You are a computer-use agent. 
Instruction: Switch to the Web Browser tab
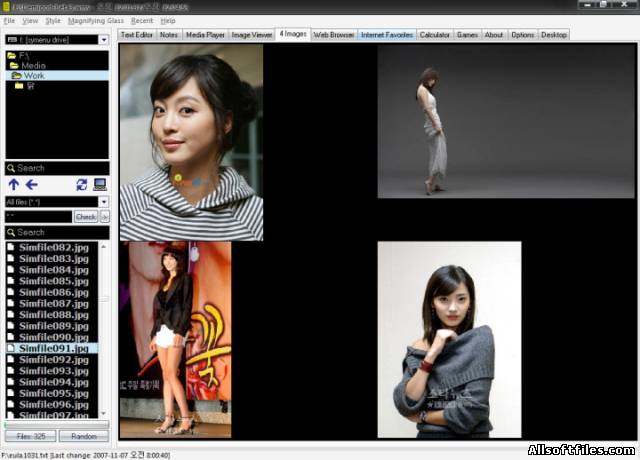[x=334, y=35]
